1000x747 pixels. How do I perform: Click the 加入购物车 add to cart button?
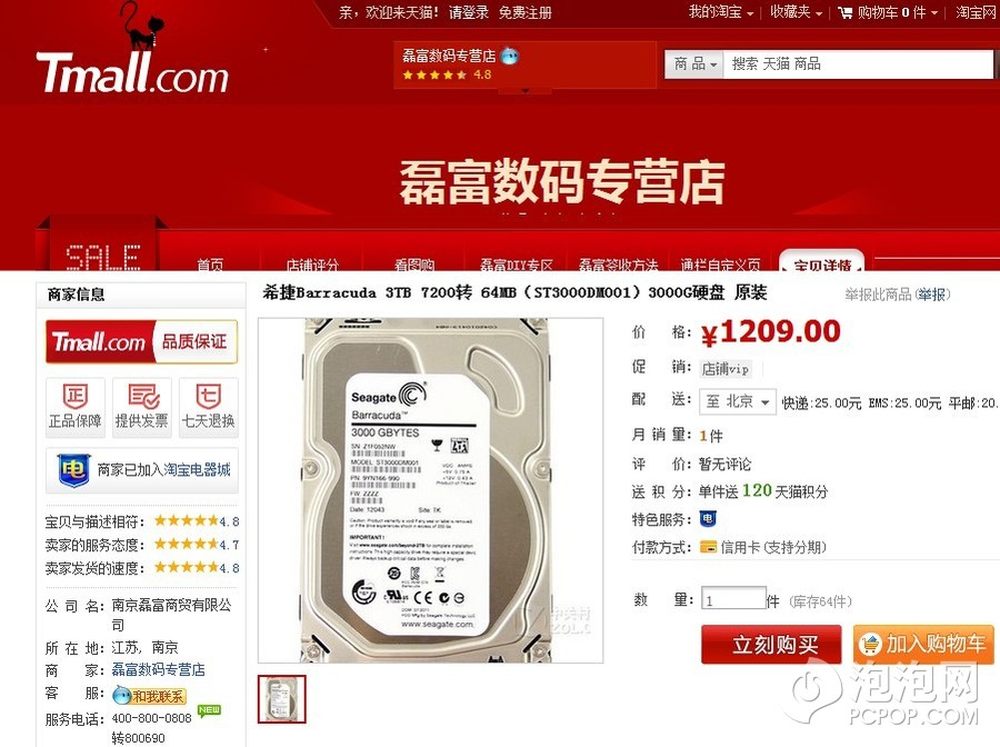tap(923, 644)
